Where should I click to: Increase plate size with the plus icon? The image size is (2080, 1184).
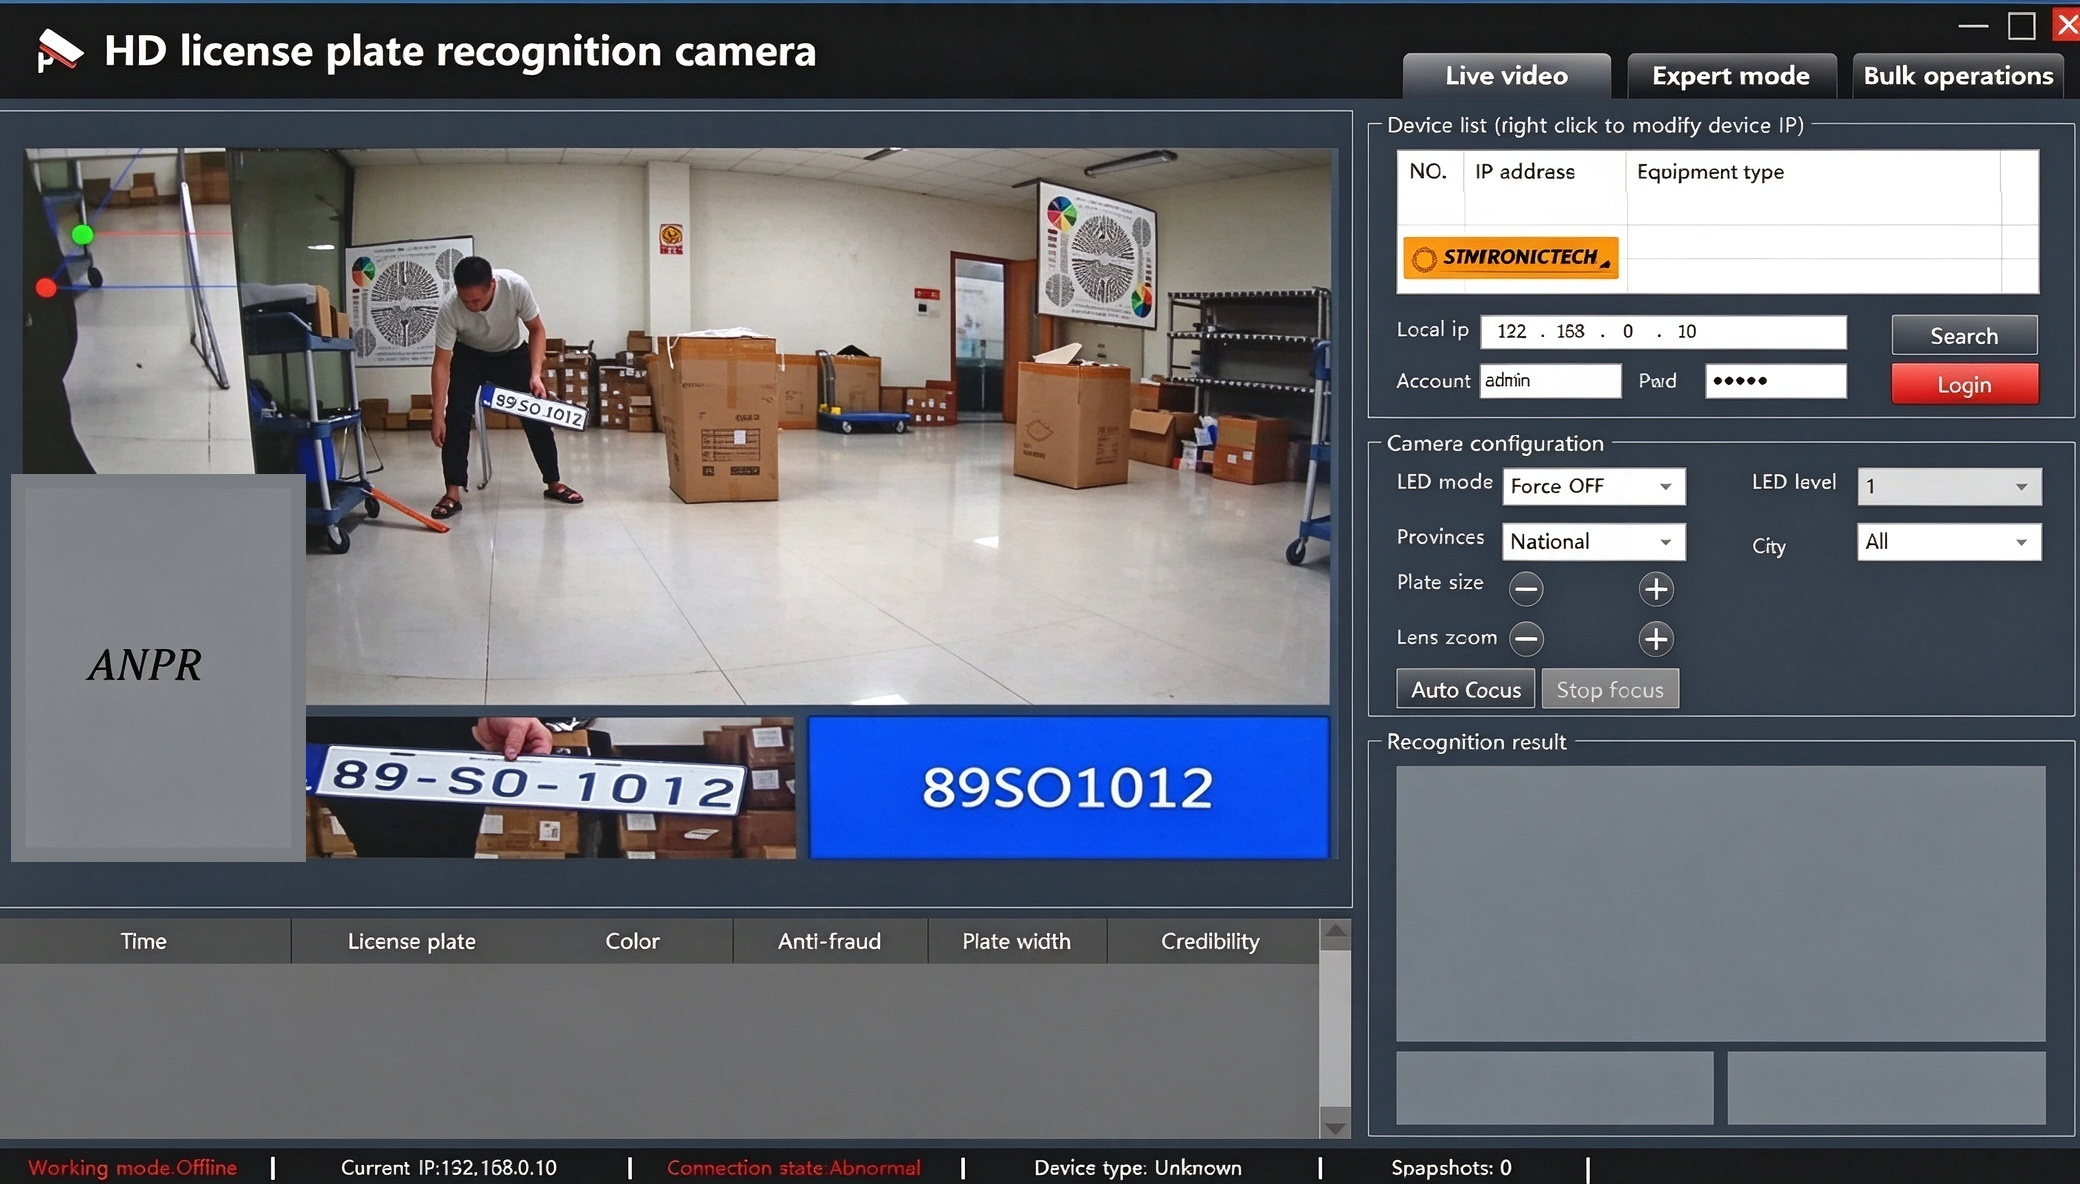(1656, 589)
